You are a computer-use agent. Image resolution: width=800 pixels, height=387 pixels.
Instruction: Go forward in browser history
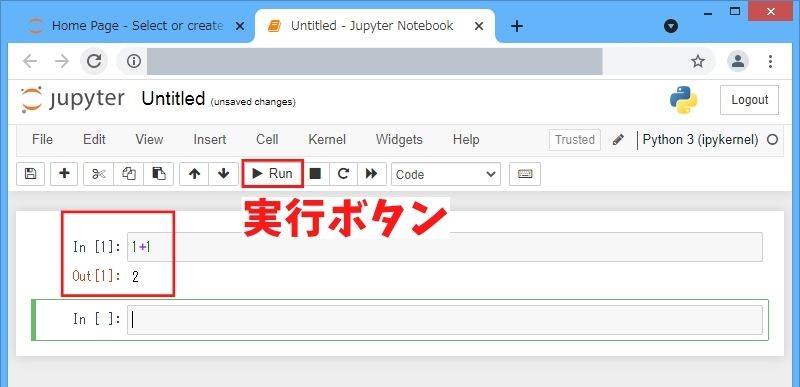62,62
